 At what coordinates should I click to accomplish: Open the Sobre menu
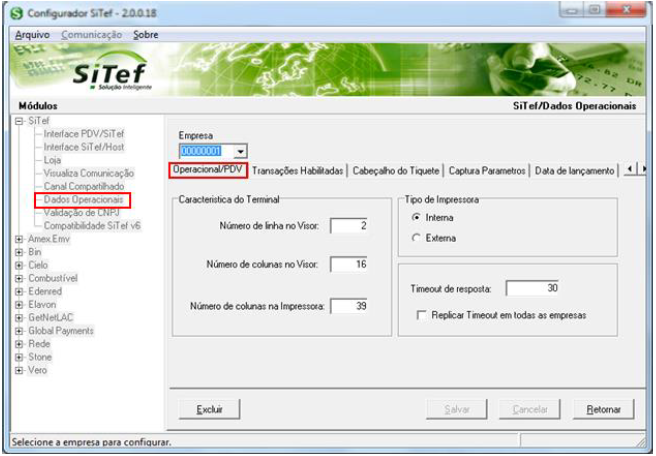[146, 35]
